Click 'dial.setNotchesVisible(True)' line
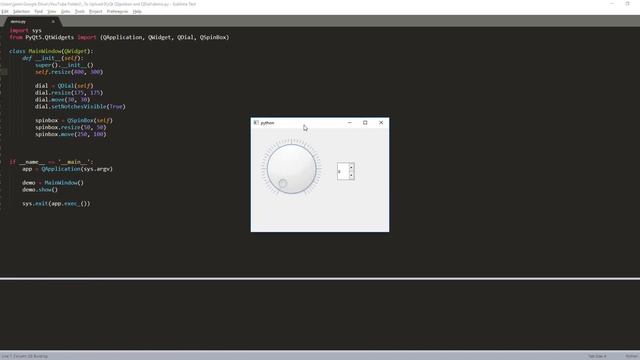Screen dimensions: 640x360 pos(80,107)
